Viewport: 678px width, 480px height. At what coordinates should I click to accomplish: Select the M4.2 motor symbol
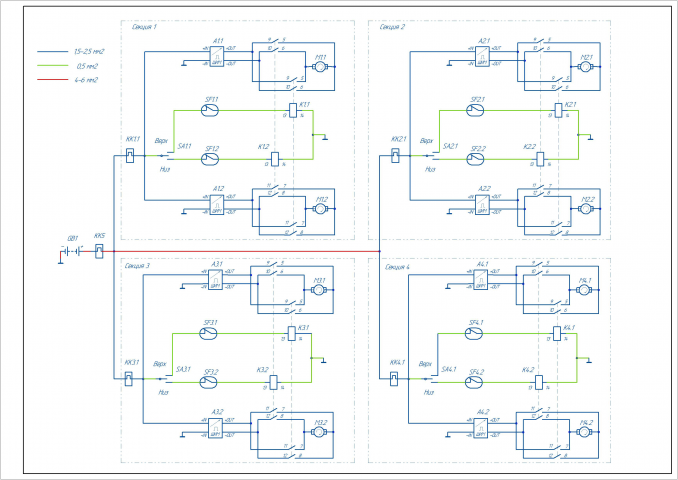[x=584, y=432]
